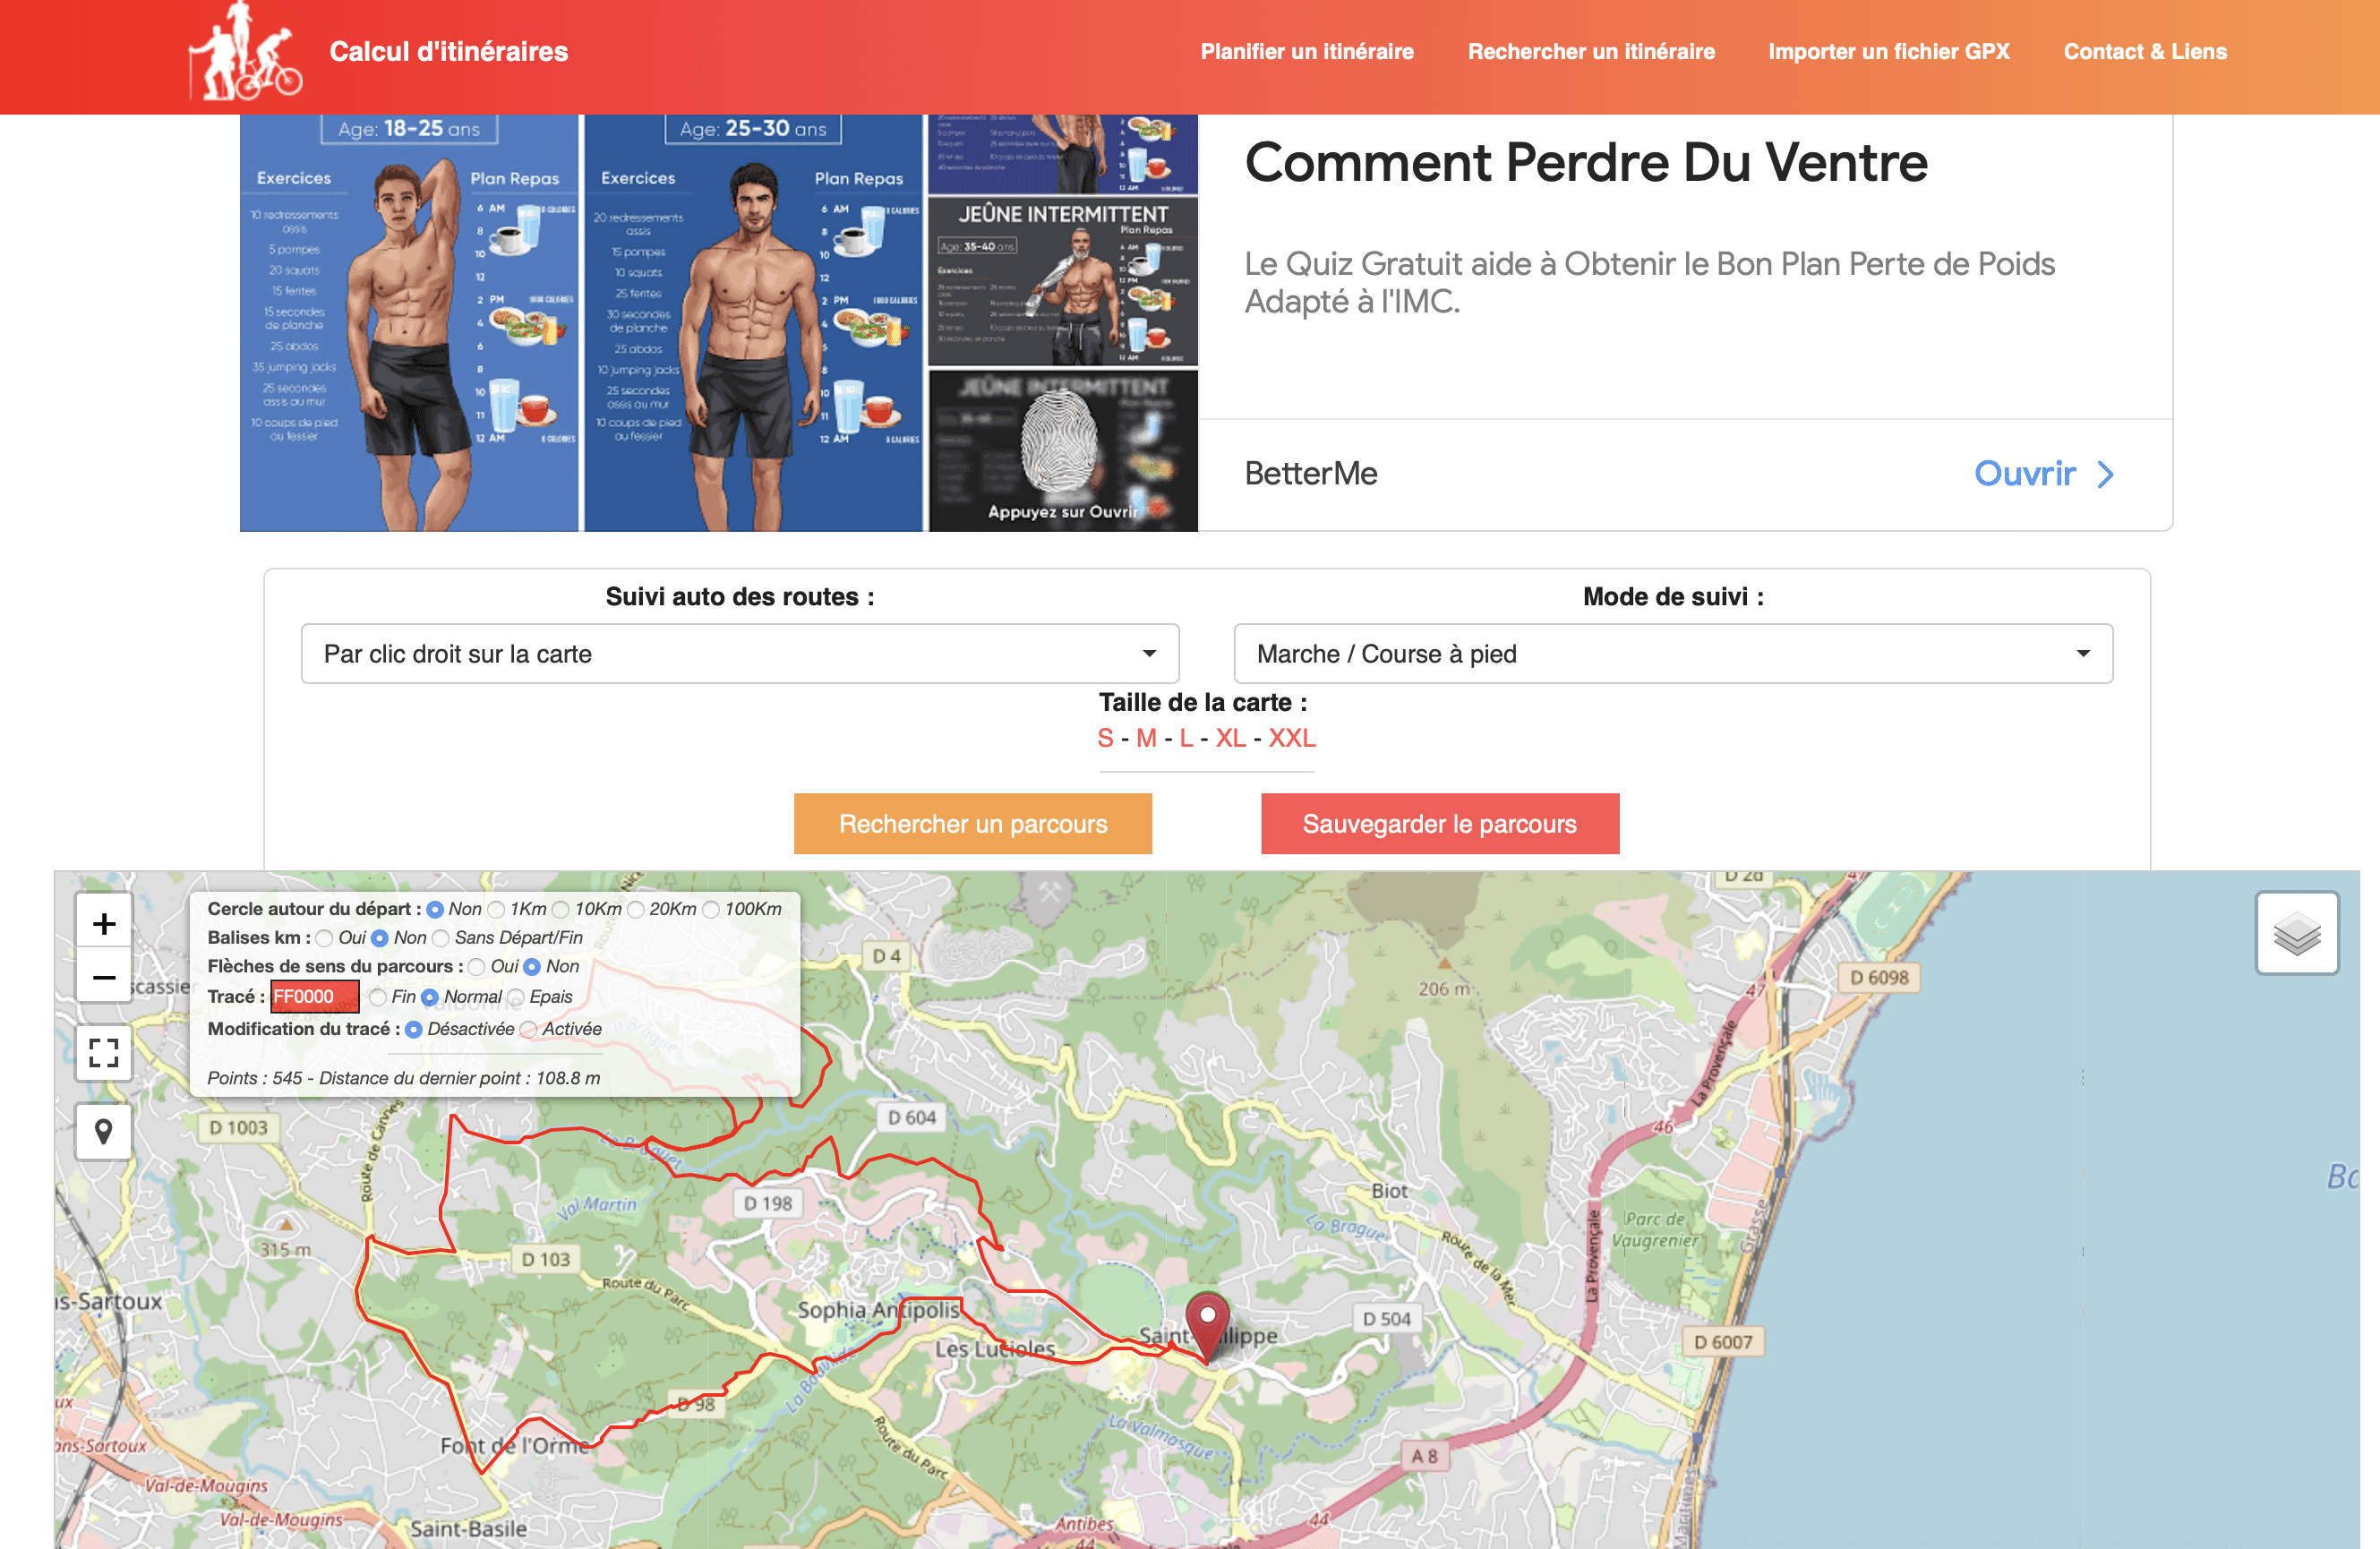Set trace thickness to Epais

pos(516,997)
